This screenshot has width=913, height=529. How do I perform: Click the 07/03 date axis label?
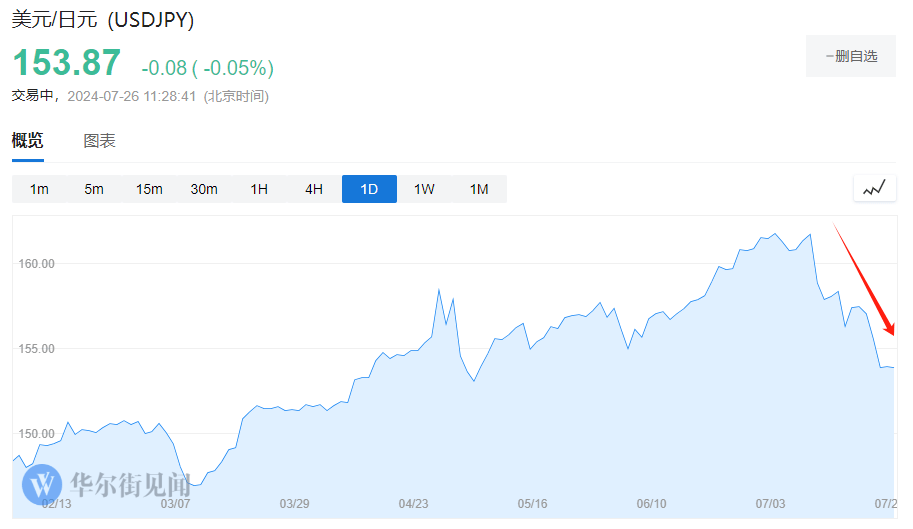point(770,504)
